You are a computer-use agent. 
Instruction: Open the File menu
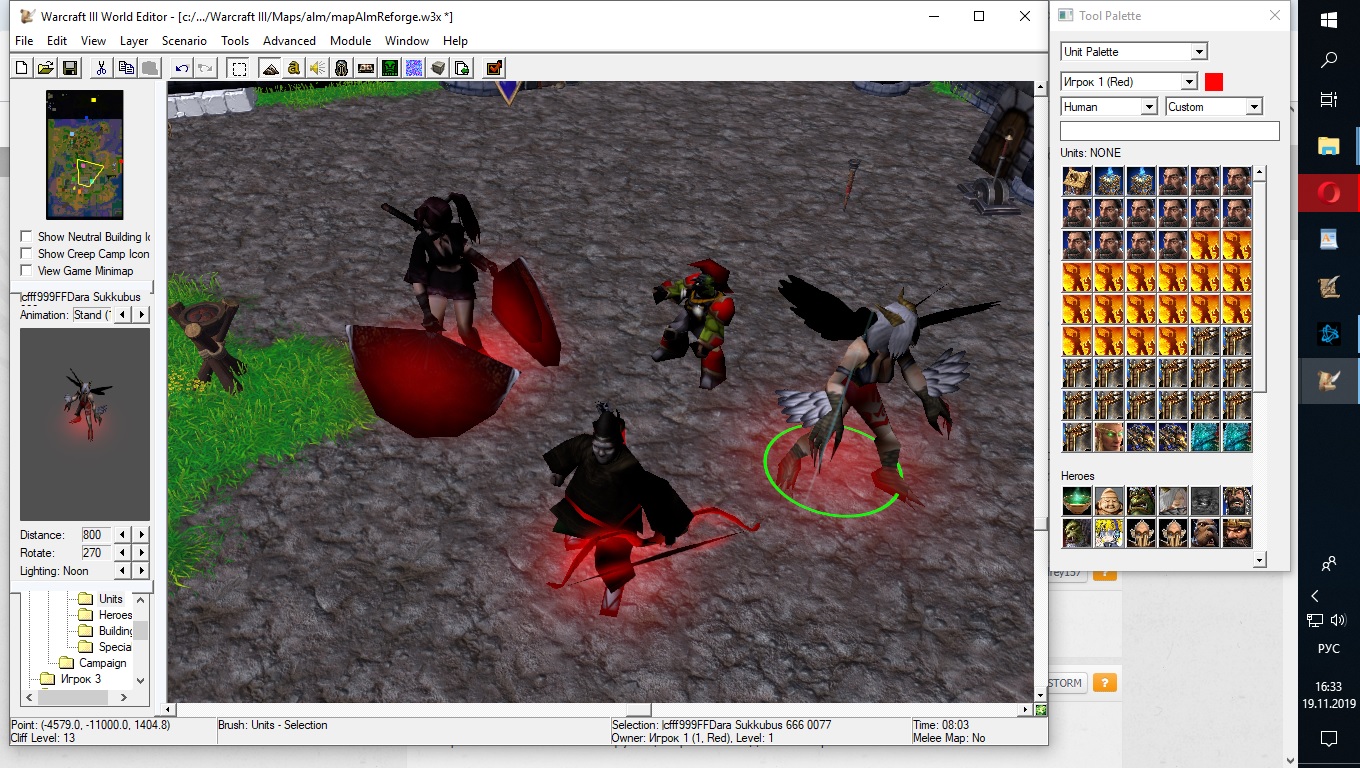coord(24,41)
